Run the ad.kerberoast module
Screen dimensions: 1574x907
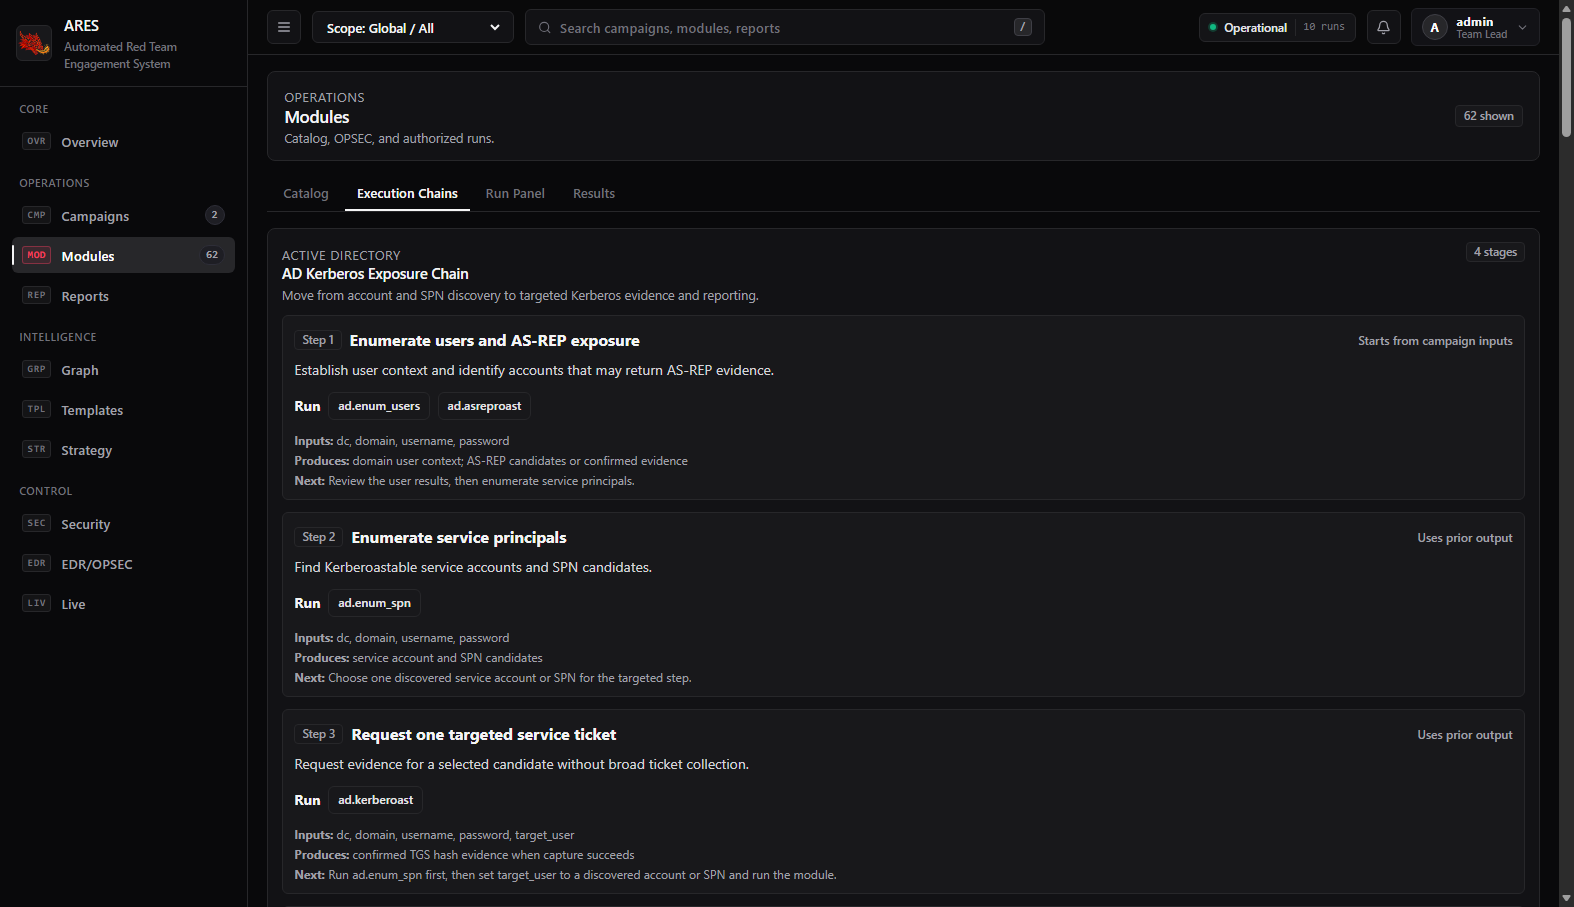pyautogui.click(x=375, y=800)
